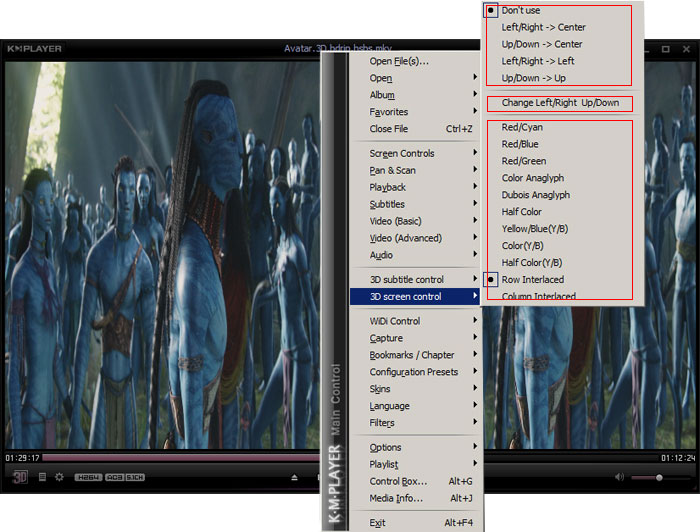700x532 pixels.
Task: Select Half Color output
Action: [564, 212]
